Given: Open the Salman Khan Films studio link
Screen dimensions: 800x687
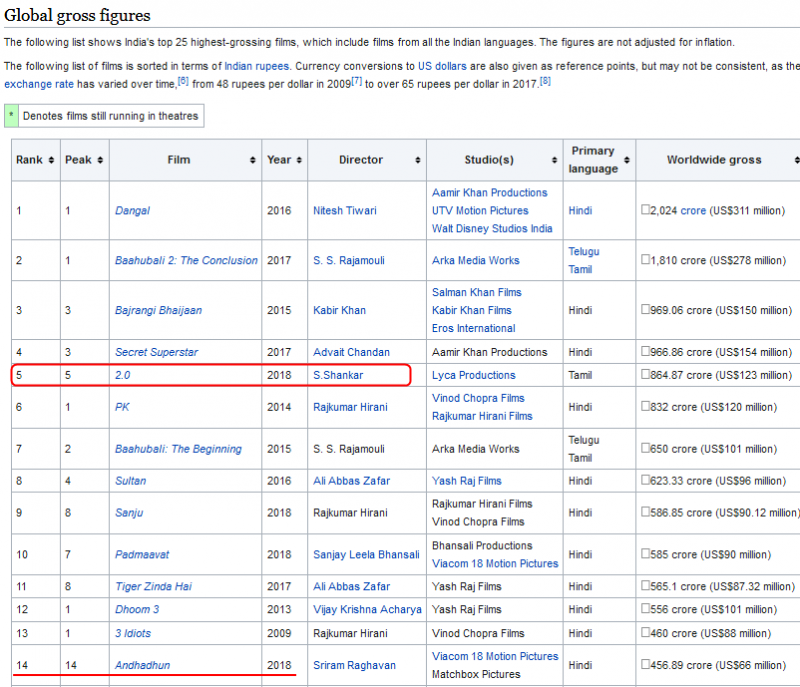Looking at the screenshot, I should click(477, 293).
